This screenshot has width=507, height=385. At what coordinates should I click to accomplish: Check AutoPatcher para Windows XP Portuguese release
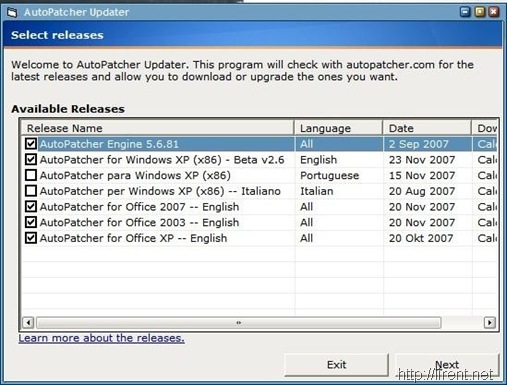(31, 175)
